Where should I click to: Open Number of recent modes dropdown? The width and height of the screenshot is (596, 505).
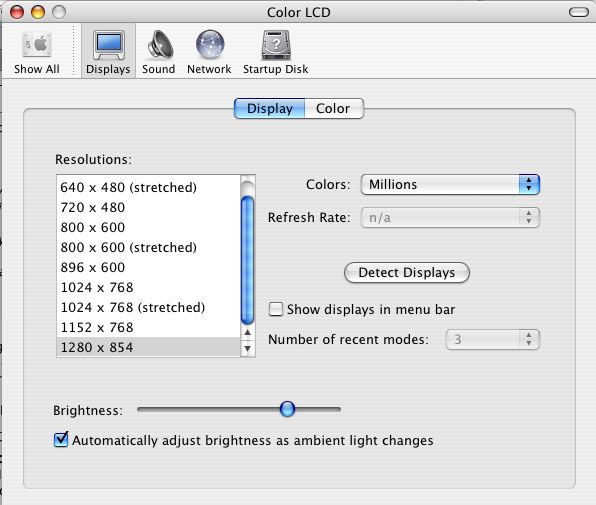click(493, 339)
